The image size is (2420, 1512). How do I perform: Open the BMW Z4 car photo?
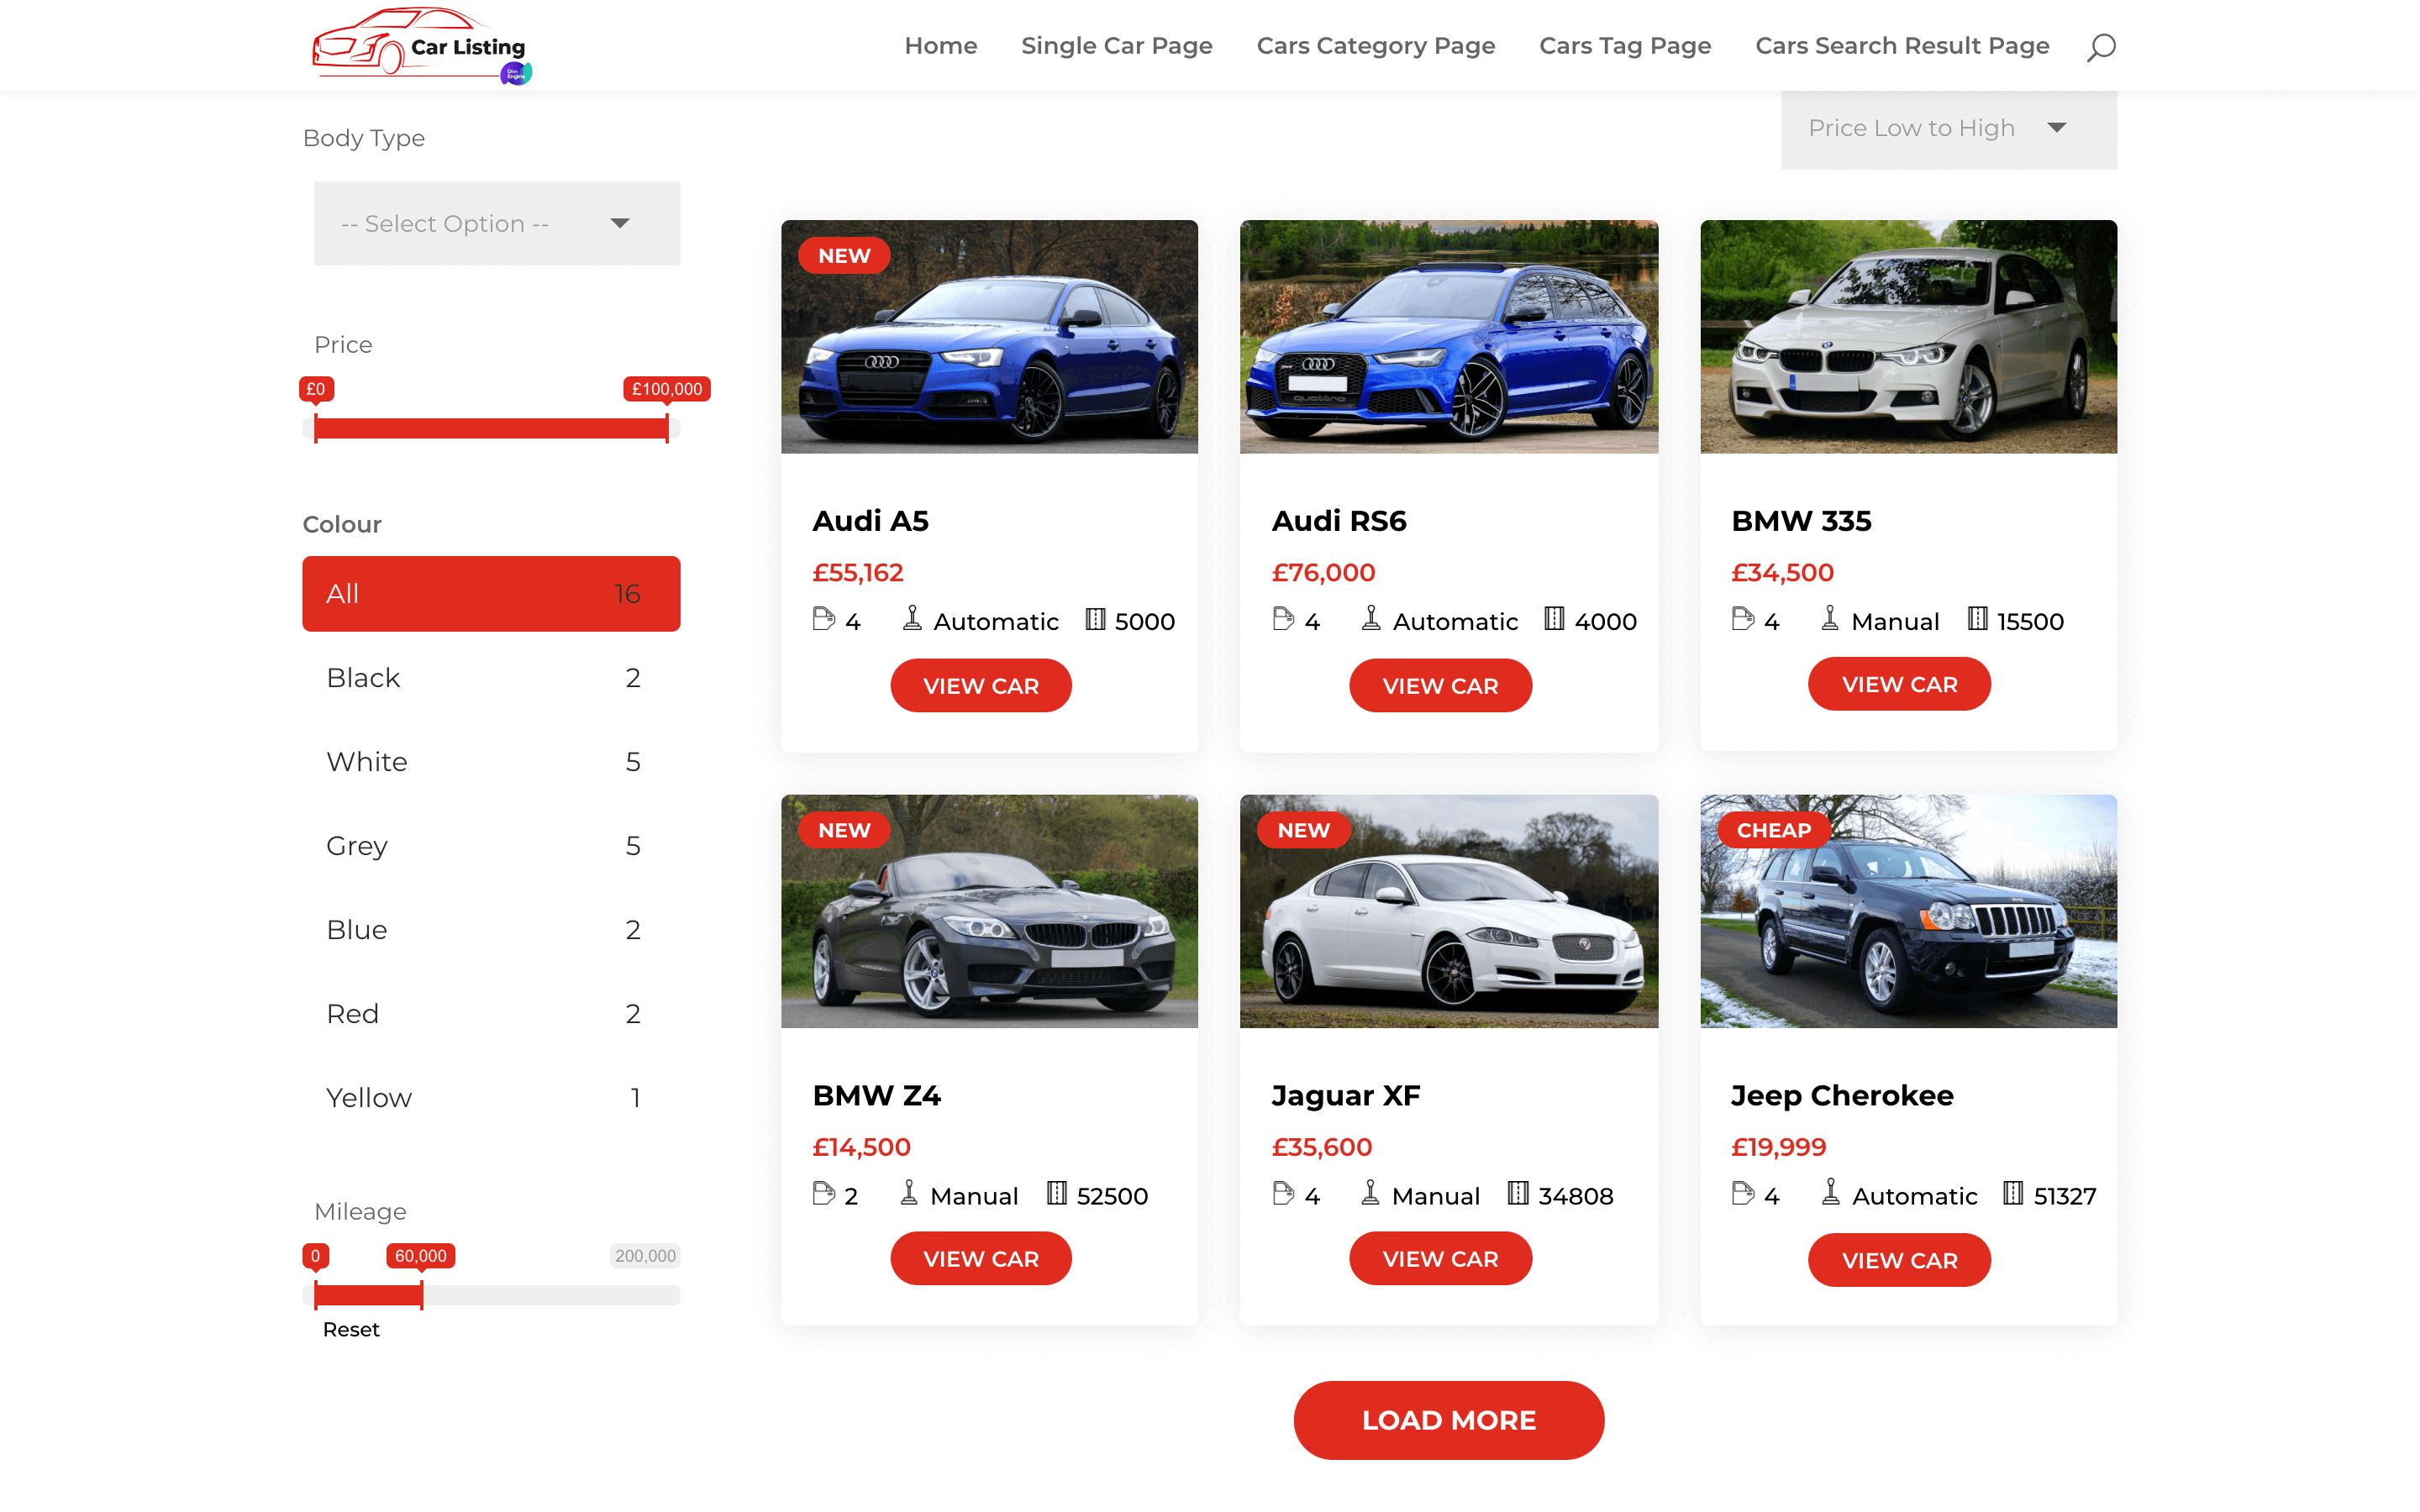click(989, 911)
